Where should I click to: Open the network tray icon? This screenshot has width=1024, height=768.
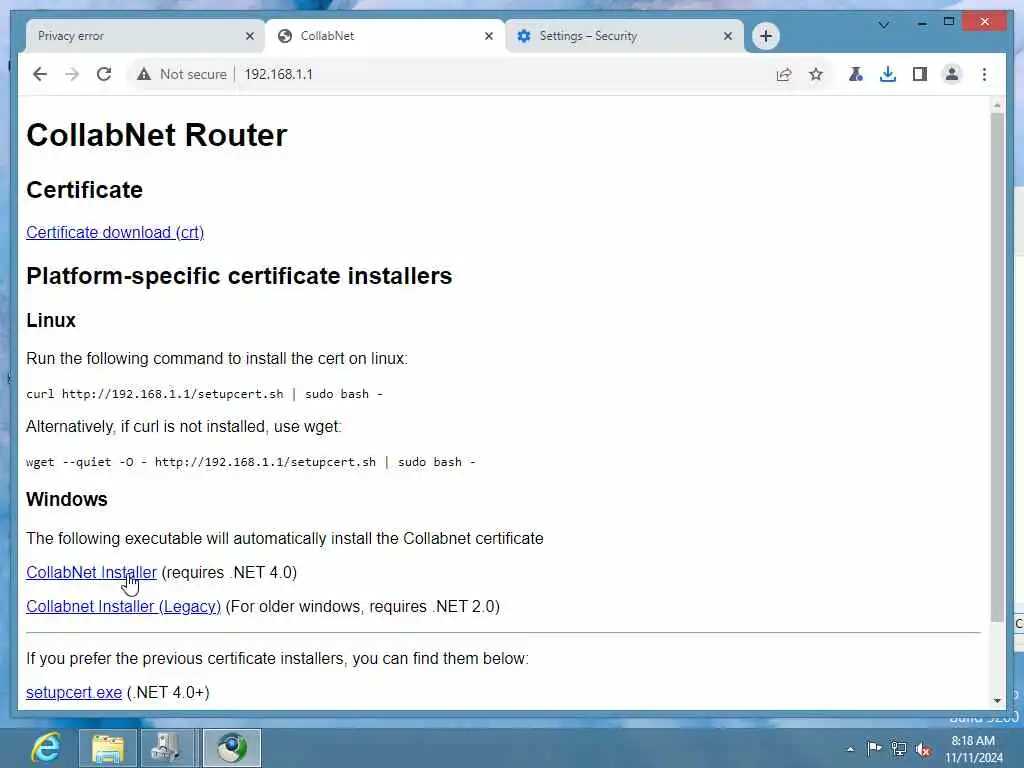click(899, 749)
